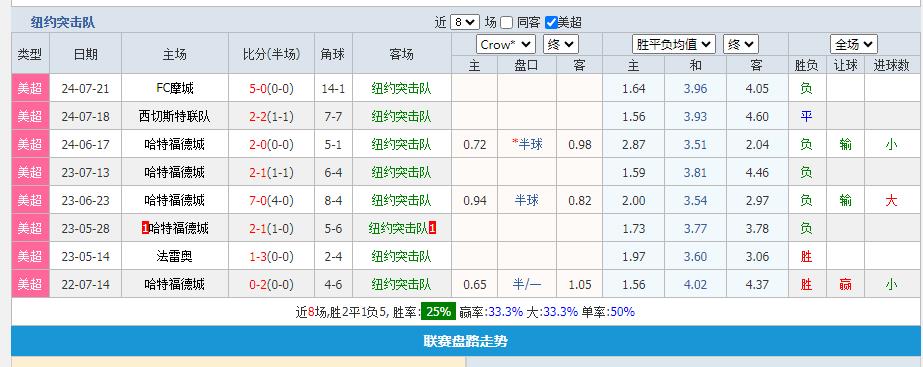Open 西切斯特联队 home team link
923x367 pixels.
(x=175, y=117)
